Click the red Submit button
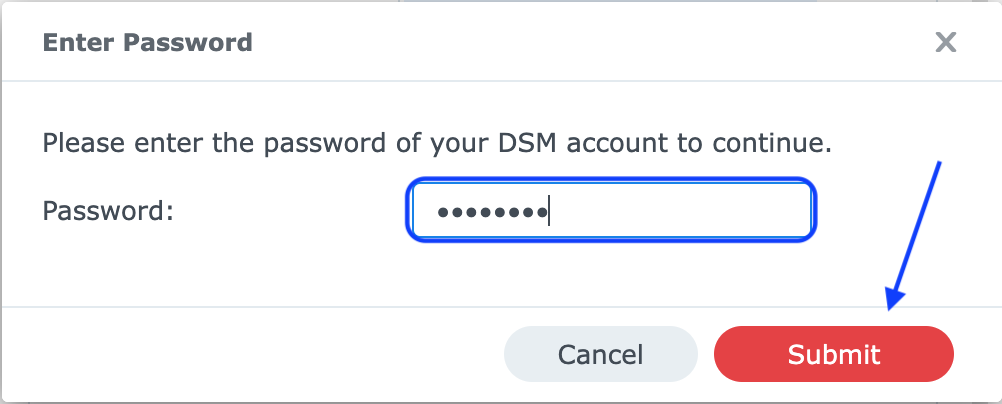Image resolution: width=1002 pixels, height=404 pixels. (x=833, y=354)
